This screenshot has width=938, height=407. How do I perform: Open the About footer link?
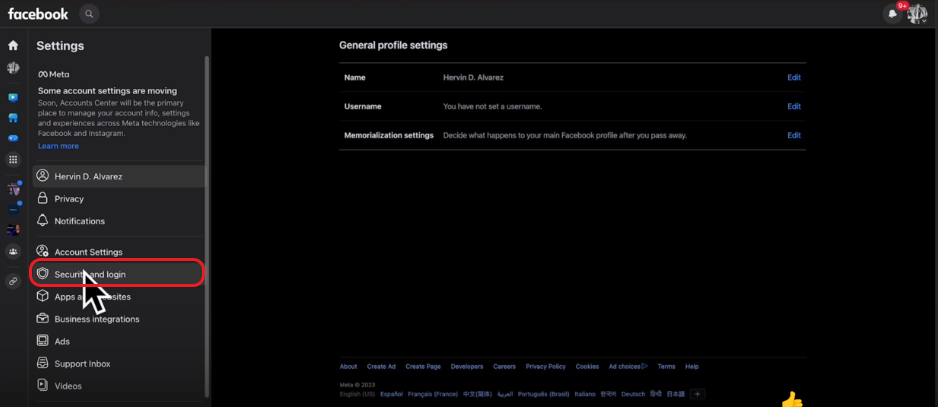click(348, 366)
